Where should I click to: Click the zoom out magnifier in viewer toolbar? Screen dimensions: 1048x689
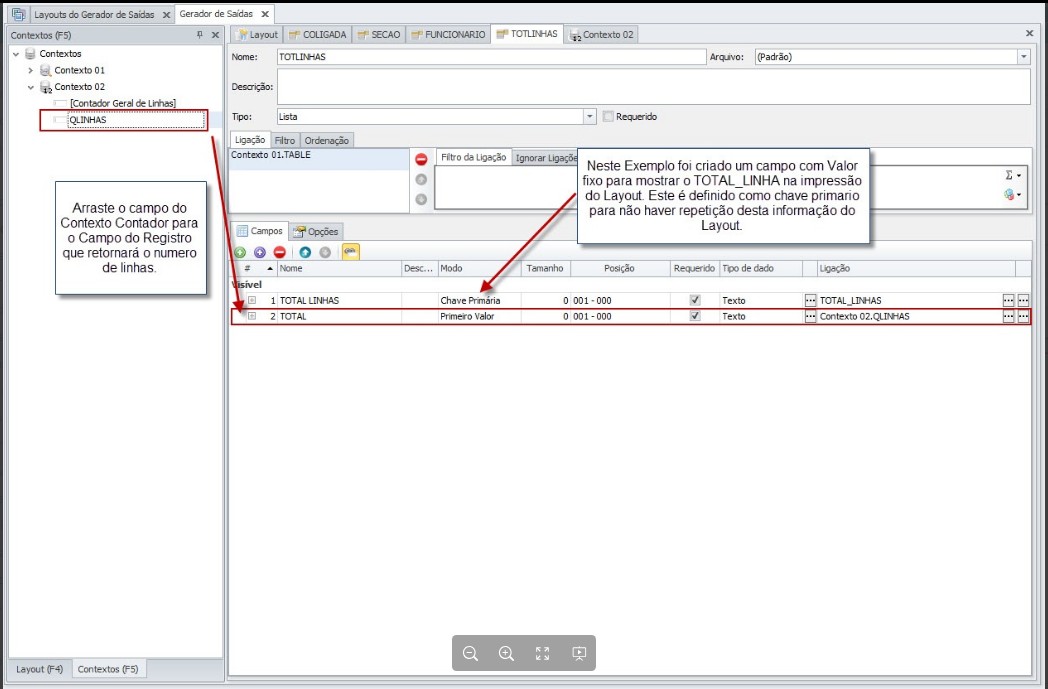470,653
